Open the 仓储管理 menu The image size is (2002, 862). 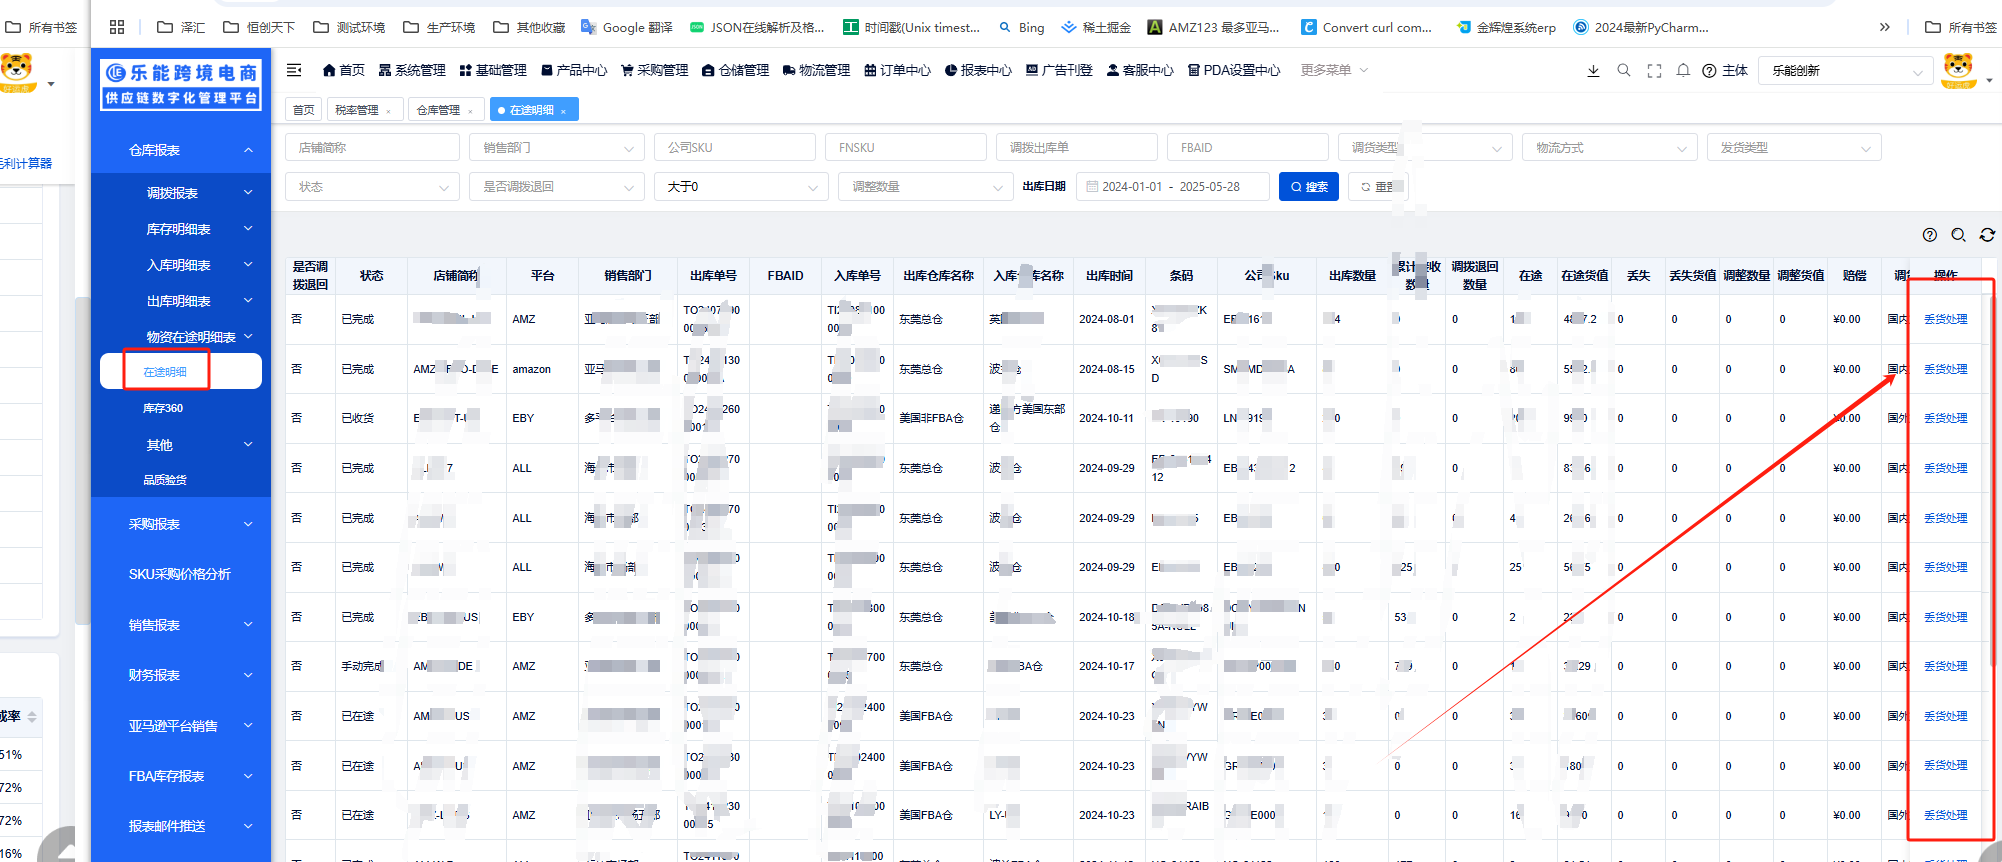click(x=735, y=70)
